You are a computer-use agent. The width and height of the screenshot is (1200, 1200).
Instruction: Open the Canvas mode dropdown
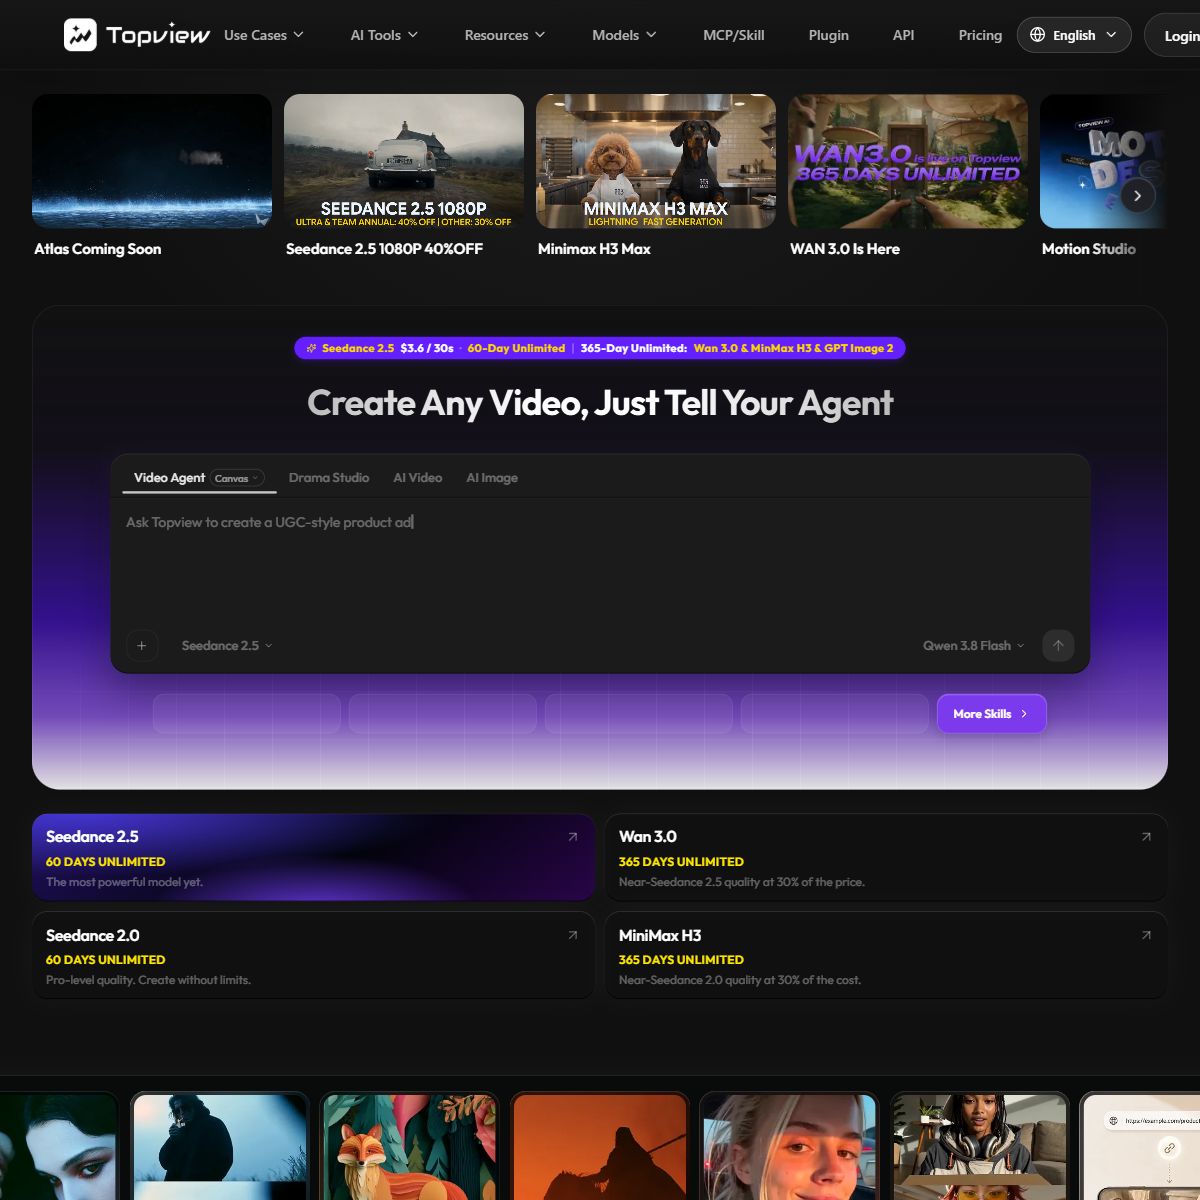pos(237,478)
